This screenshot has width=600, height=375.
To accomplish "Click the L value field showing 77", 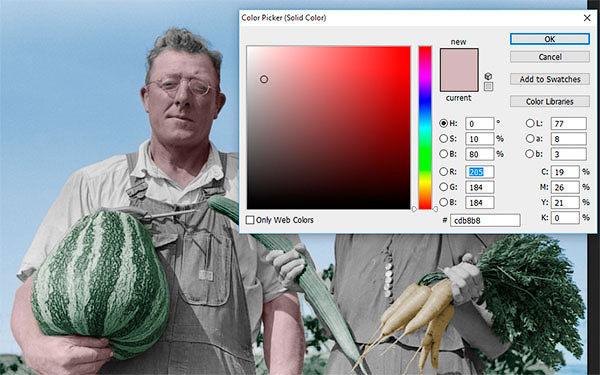I will pos(569,124).
